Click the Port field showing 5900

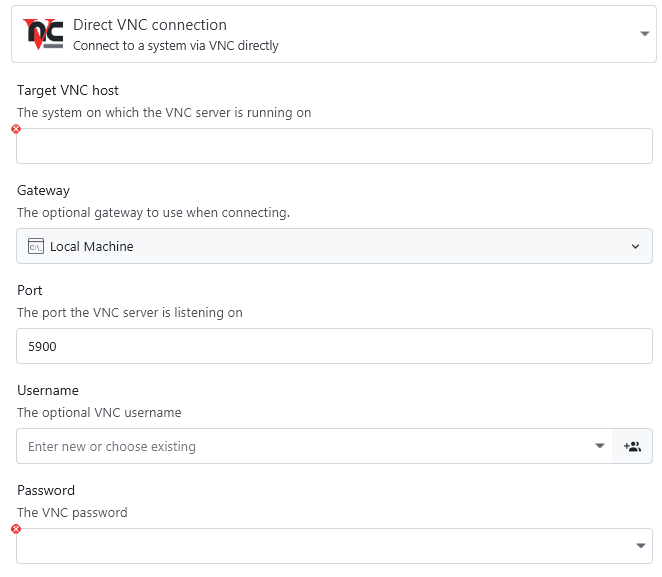[x=334, y=346]
